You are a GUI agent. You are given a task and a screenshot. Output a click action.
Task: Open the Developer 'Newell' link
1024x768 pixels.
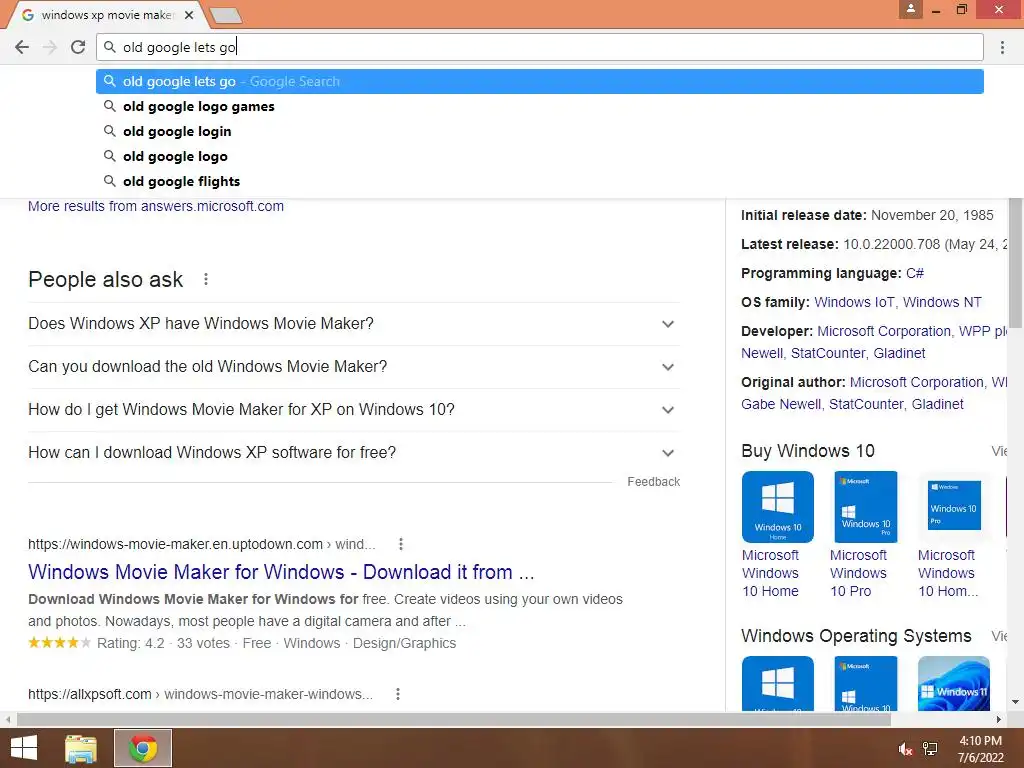[761, 353]
